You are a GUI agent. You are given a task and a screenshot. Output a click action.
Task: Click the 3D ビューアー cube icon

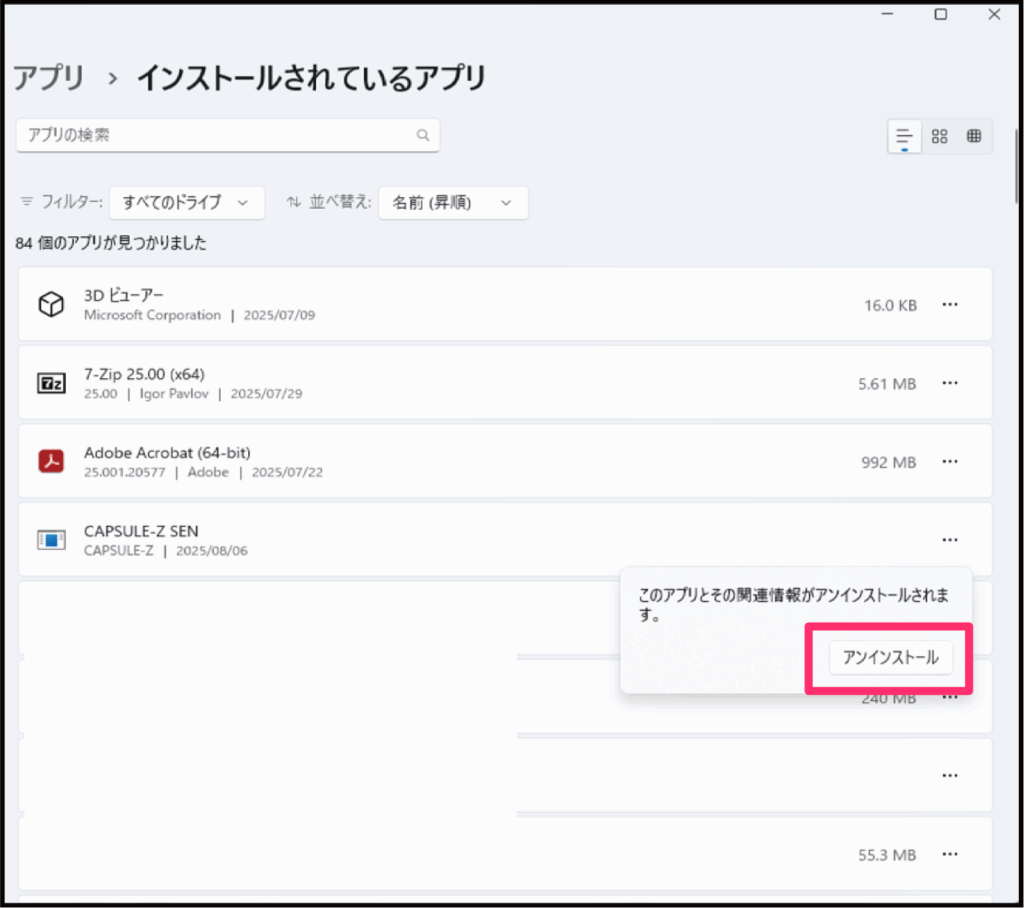pyautogui.click(x=51, y=305)
